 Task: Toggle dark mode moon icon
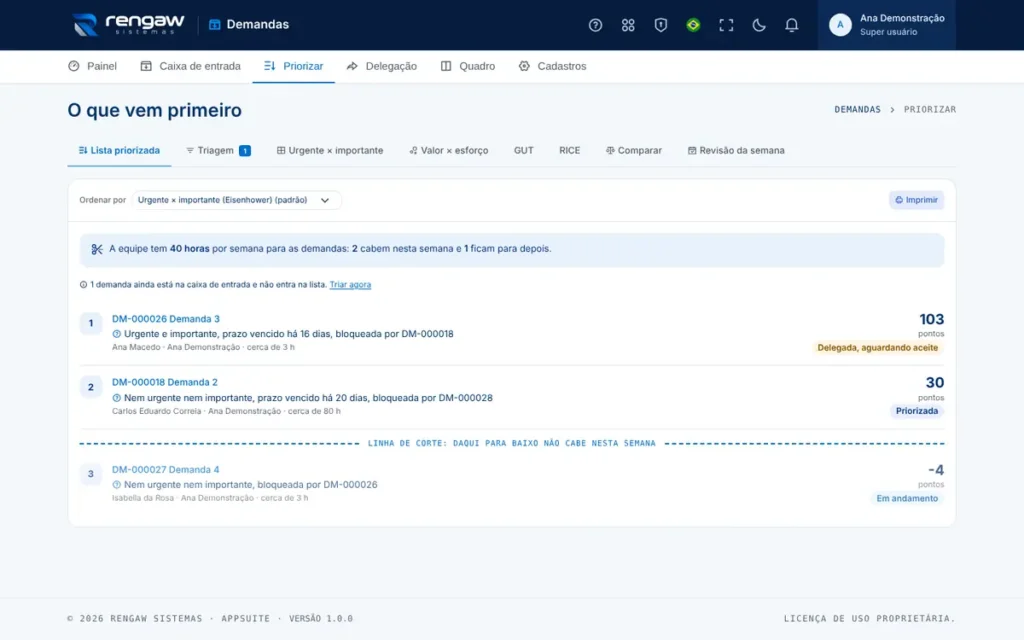point(758,25)
